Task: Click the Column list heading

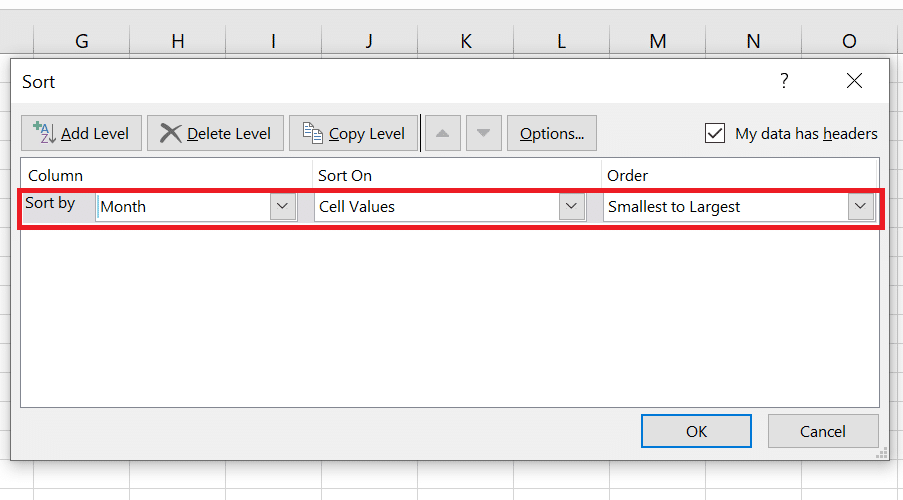Action: coord(55,175)
